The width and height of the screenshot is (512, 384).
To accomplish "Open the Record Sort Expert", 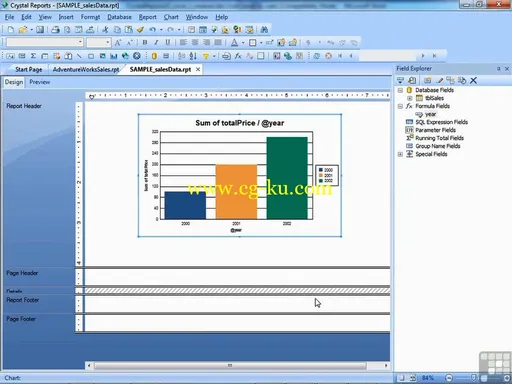I will [193, 56].
